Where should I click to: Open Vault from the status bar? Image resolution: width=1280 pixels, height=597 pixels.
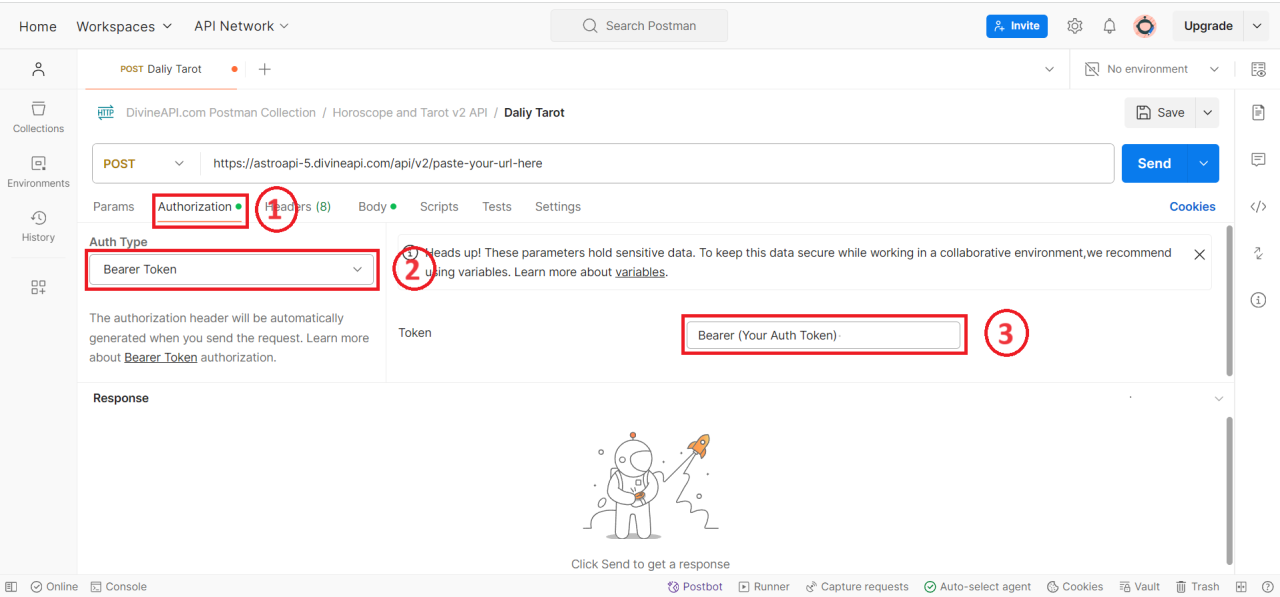(1139, 587)
